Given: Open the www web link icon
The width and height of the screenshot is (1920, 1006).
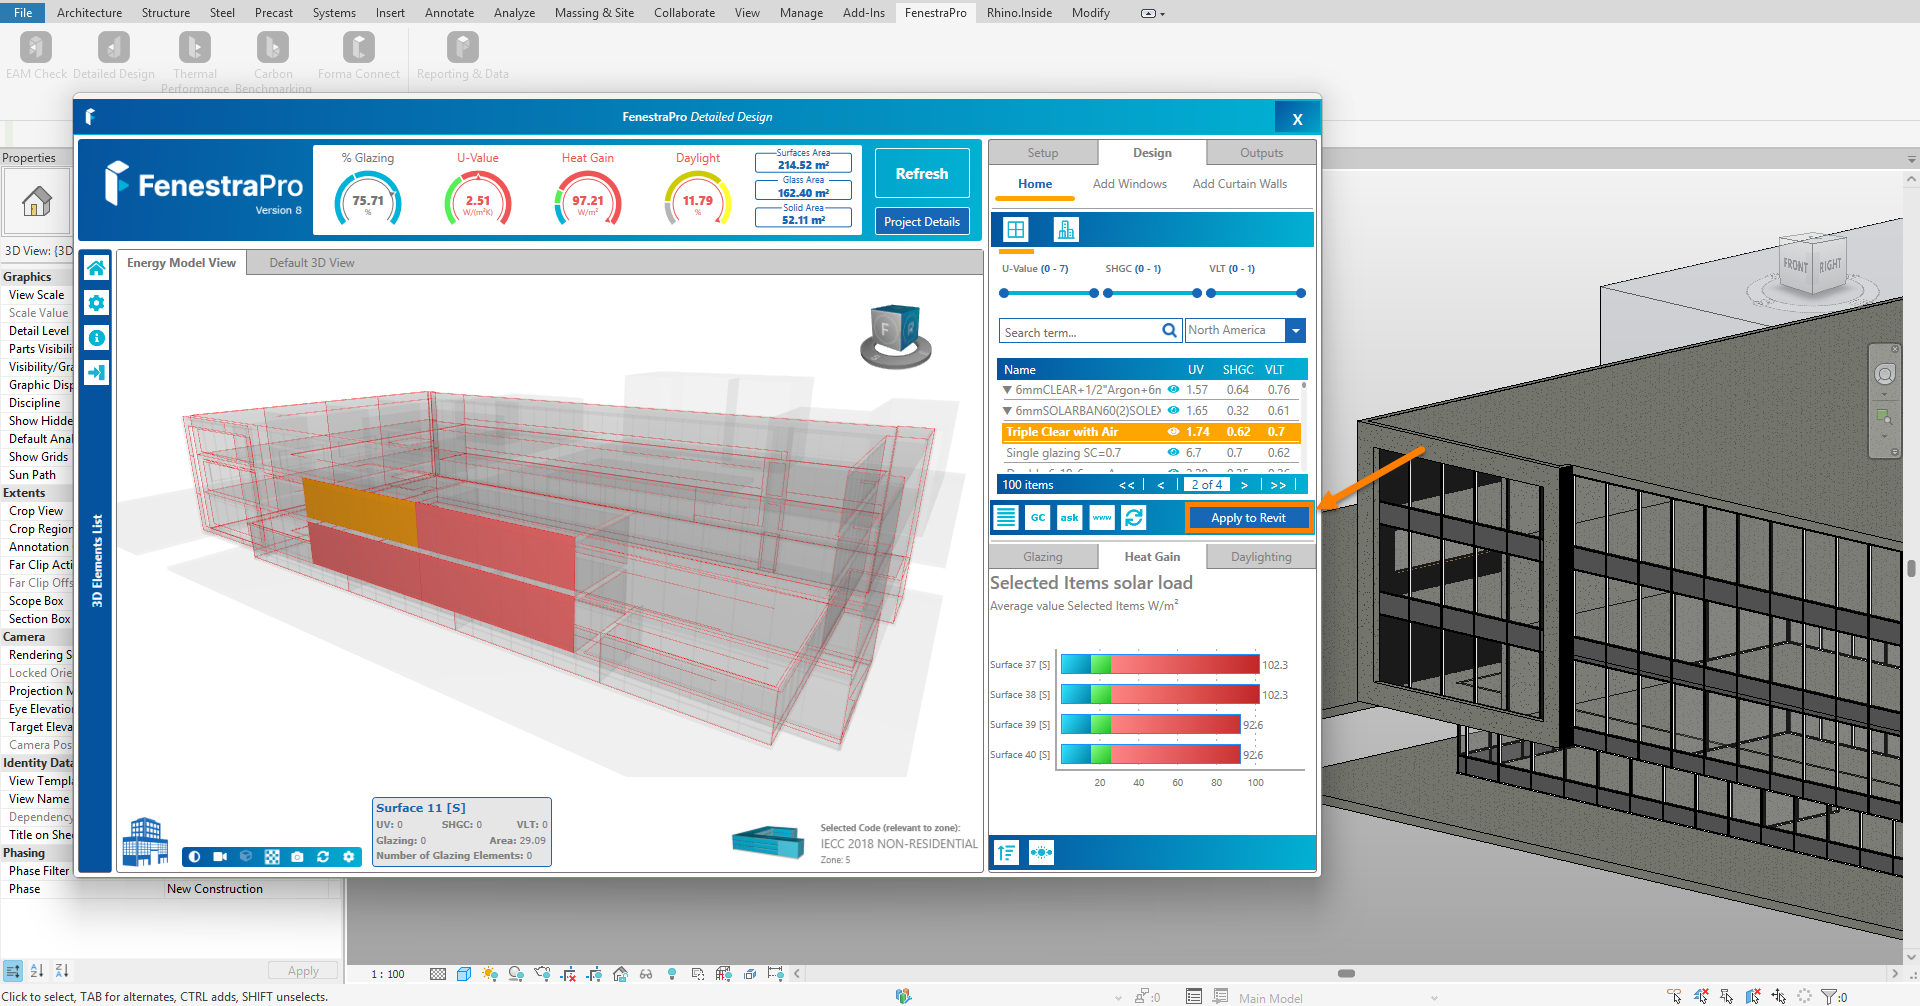Looking at the screenshot, I should point(1102,517).
